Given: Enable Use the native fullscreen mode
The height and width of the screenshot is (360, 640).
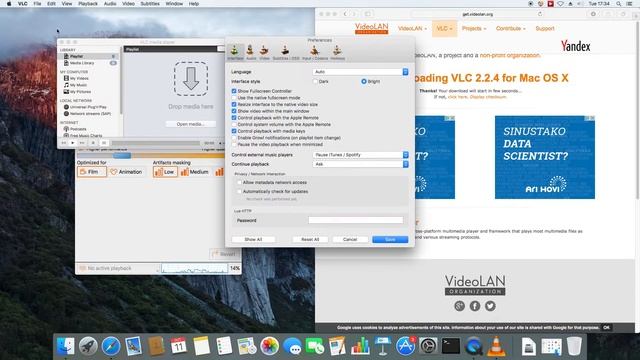Looking at the screenshot, I should click(x=234, y=98).
